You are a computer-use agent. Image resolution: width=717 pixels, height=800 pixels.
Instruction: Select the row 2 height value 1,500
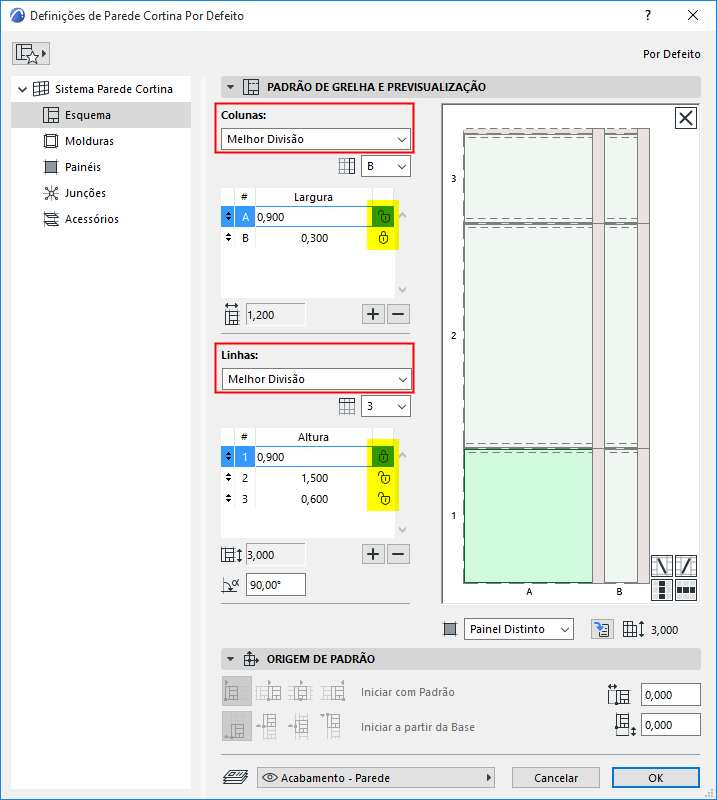tap(314, 478)
